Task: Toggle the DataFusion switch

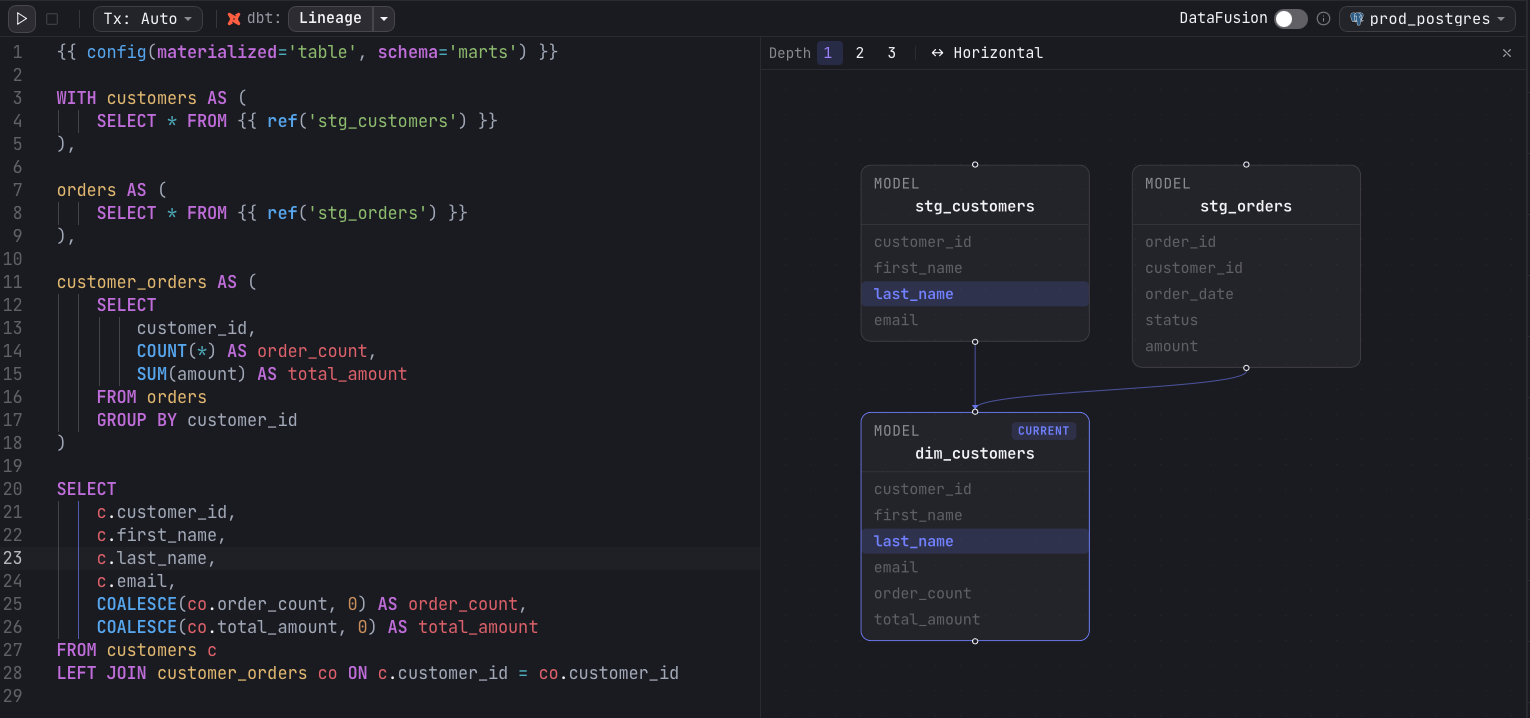Action: pyautogui.click(x=1290, y=18)
